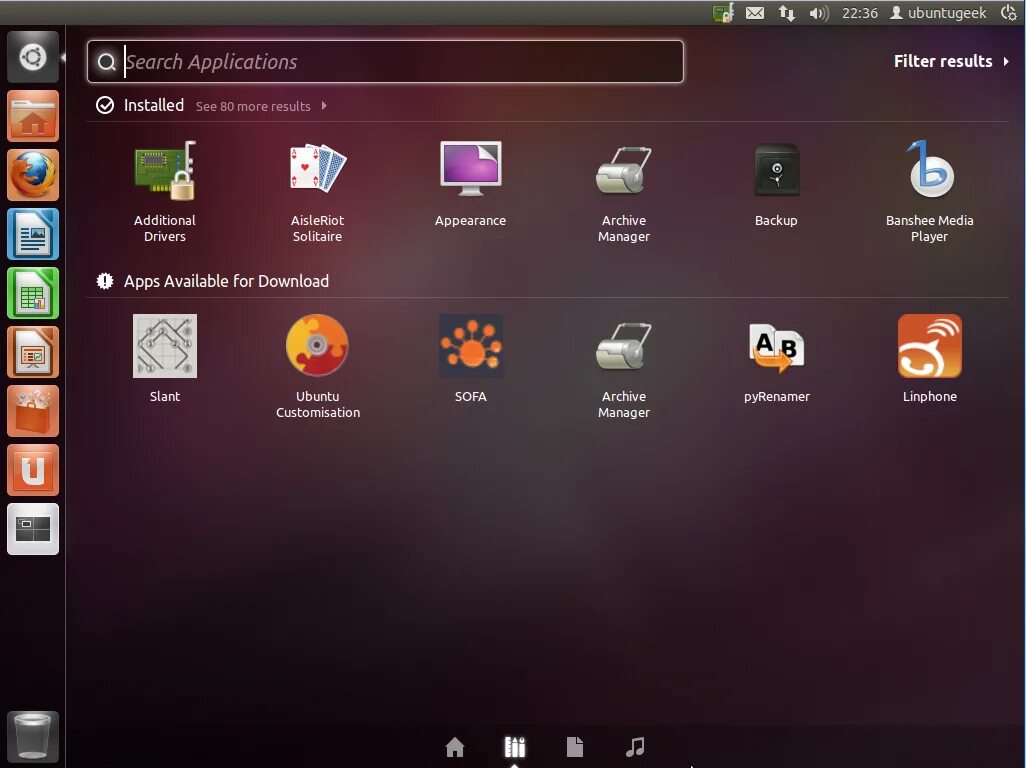Select Ubuntu Customisation app

click(x=317, y=367)
